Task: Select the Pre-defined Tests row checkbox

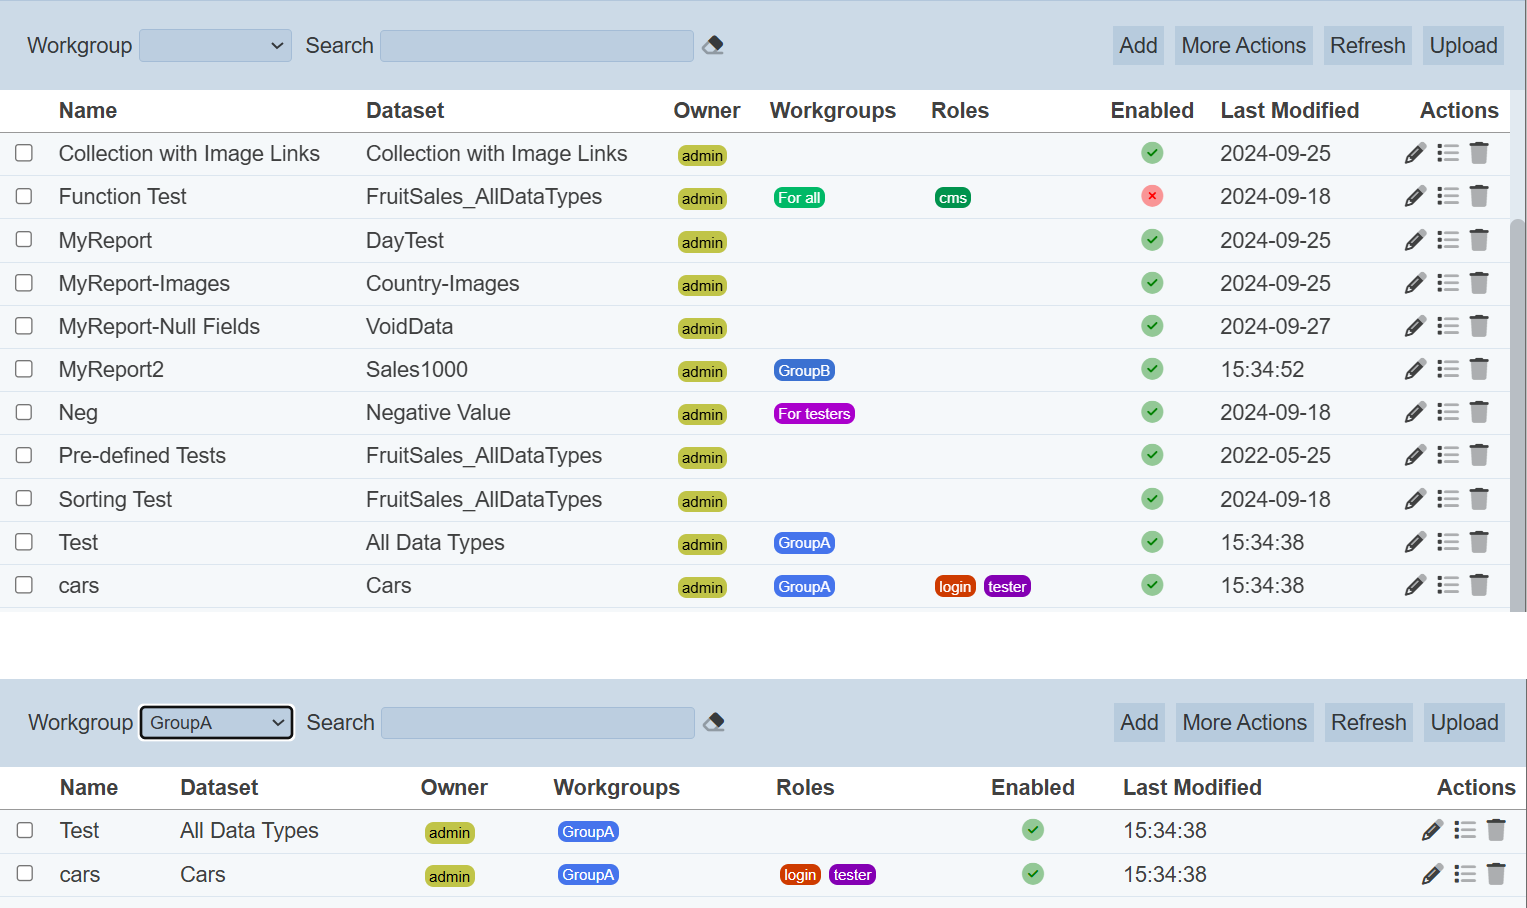Action: click(x=24, y=455)
